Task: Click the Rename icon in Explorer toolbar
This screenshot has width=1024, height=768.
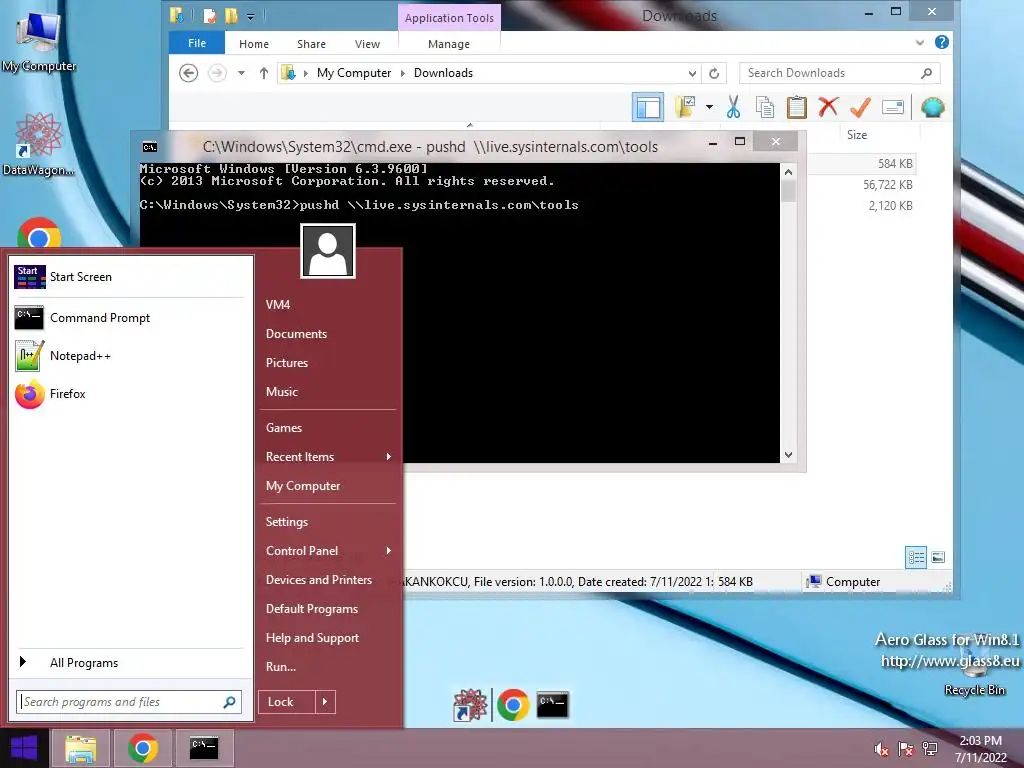Action: coord(892,107)
